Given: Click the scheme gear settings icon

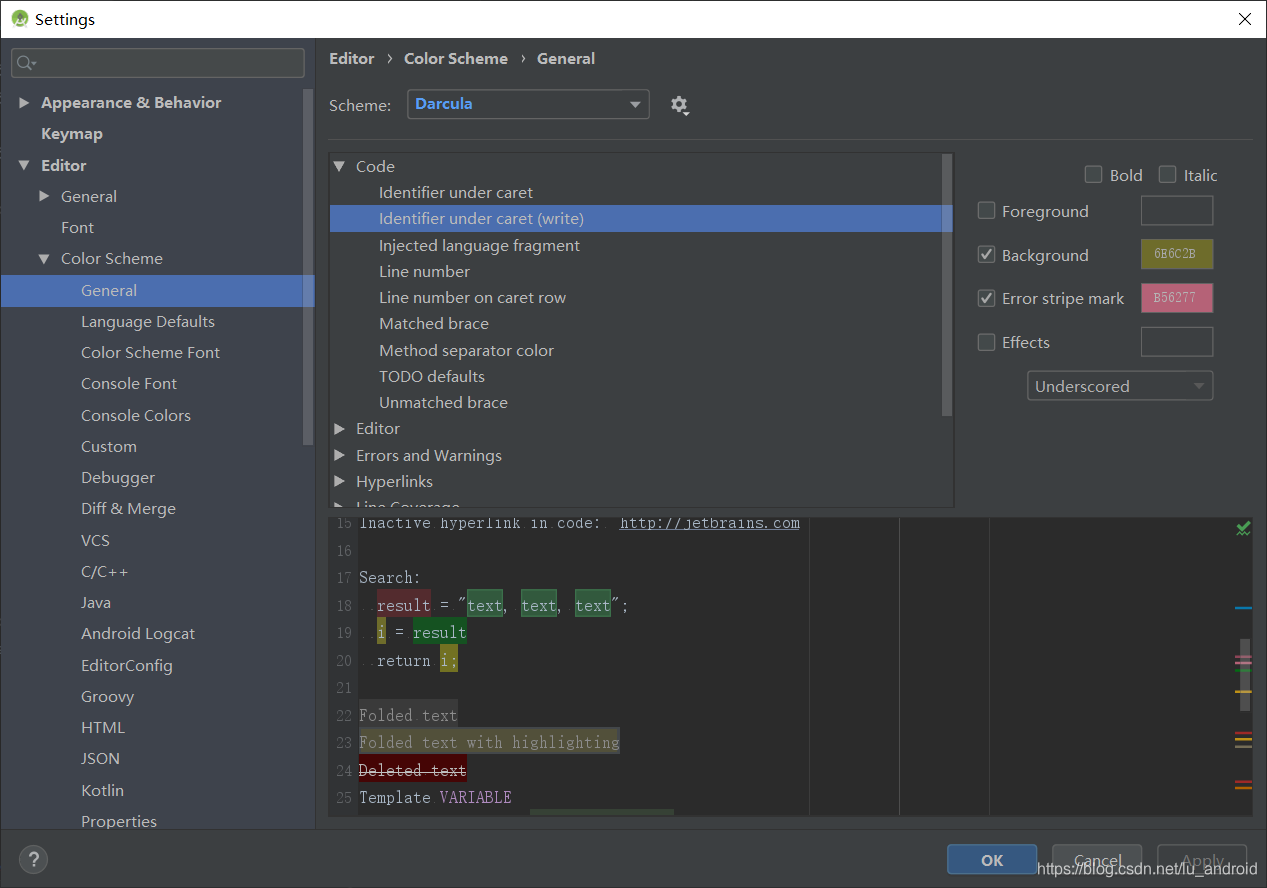Looking at the screenshot, I should pos(680,105).
